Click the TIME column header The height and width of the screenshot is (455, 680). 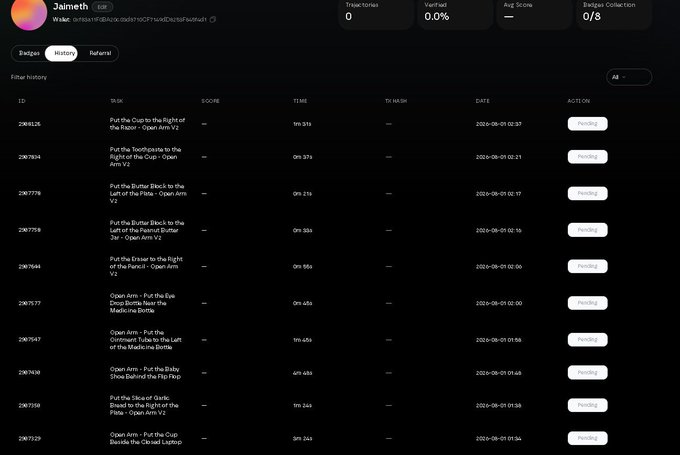300,101
